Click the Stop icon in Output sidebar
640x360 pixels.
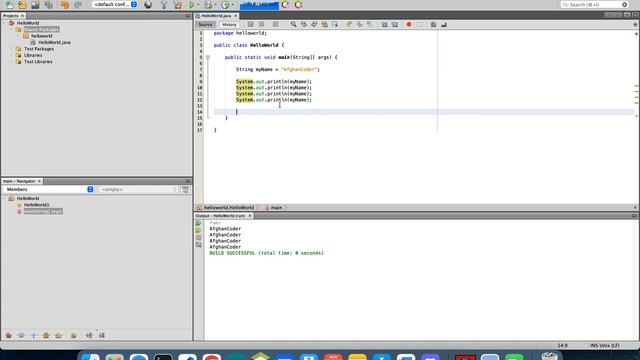(198, 238)
